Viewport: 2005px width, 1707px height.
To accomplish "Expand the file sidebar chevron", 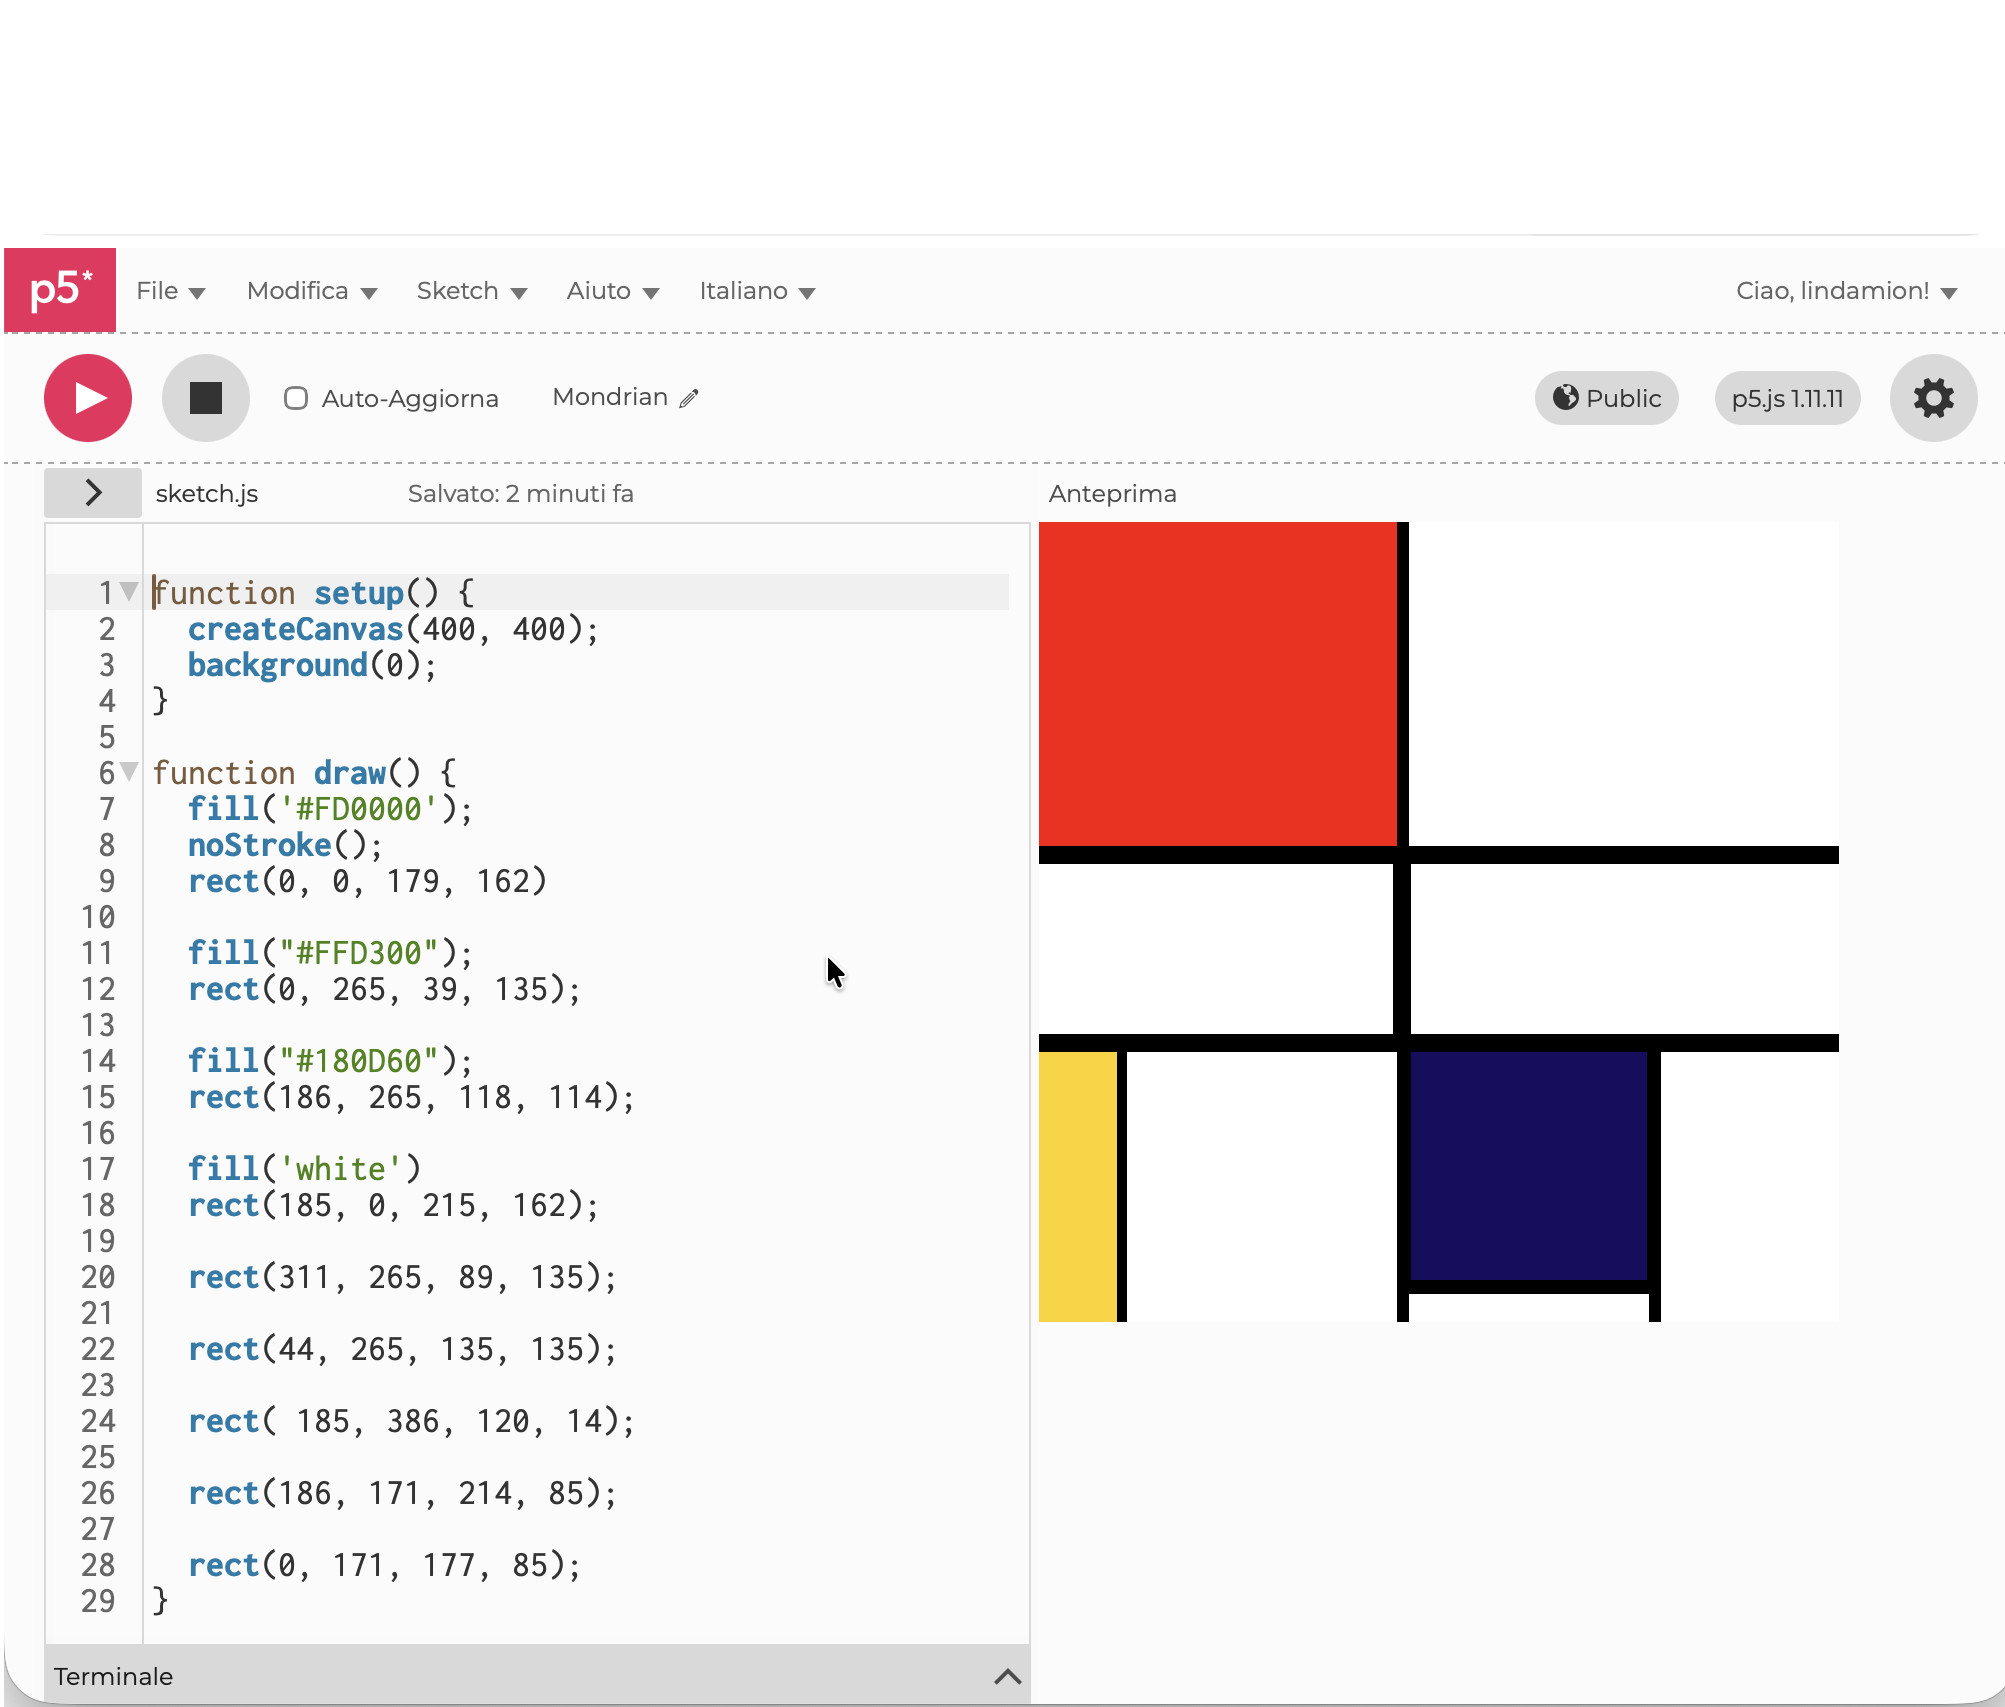I will tap(93, 493).
